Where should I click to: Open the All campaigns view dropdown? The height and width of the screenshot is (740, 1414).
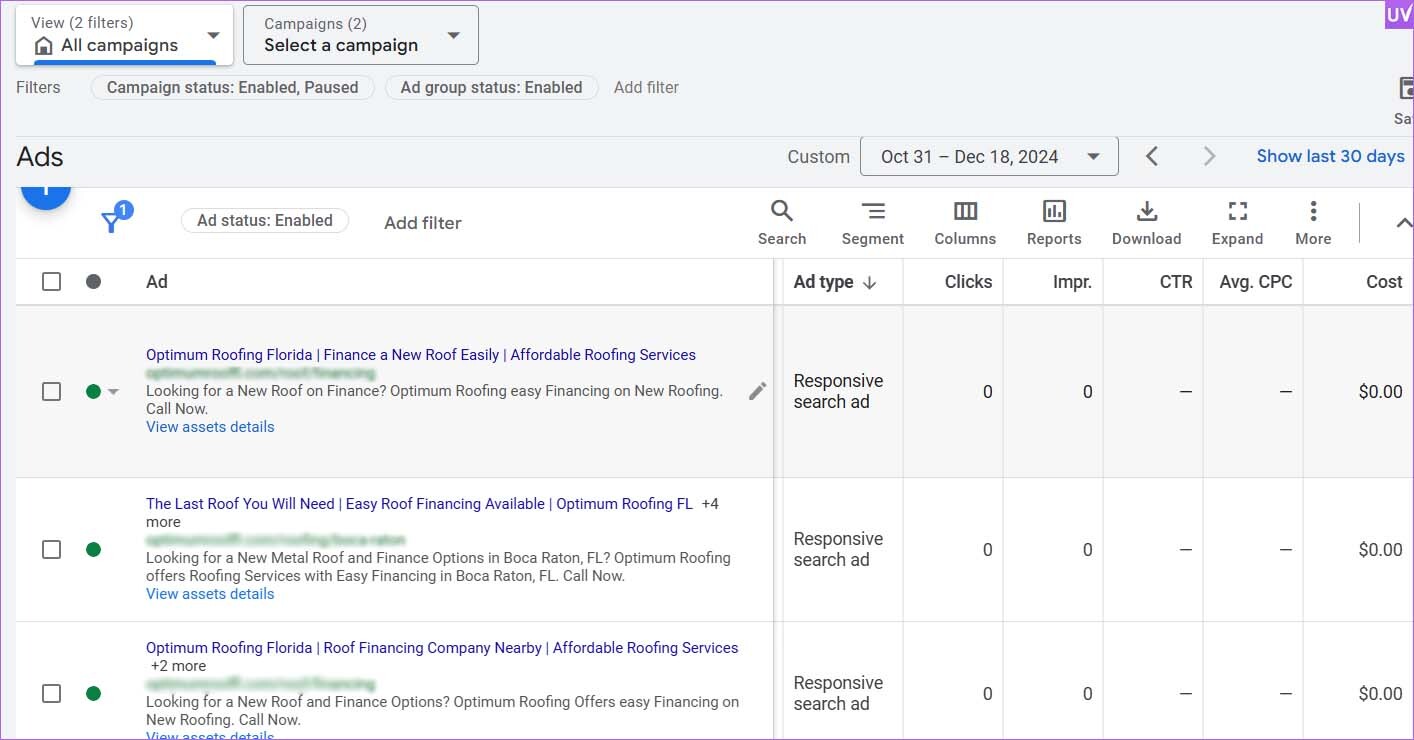pos(125,35)
